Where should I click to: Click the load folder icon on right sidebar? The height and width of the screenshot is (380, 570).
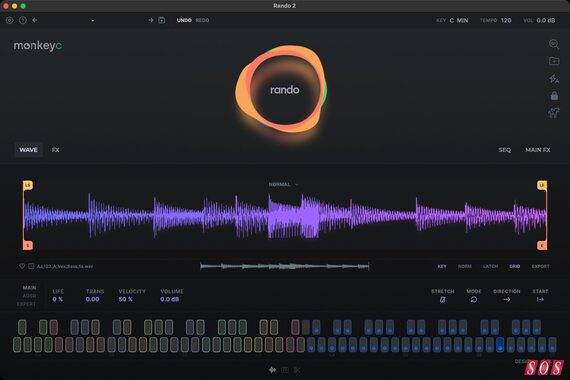coord(554,61)
